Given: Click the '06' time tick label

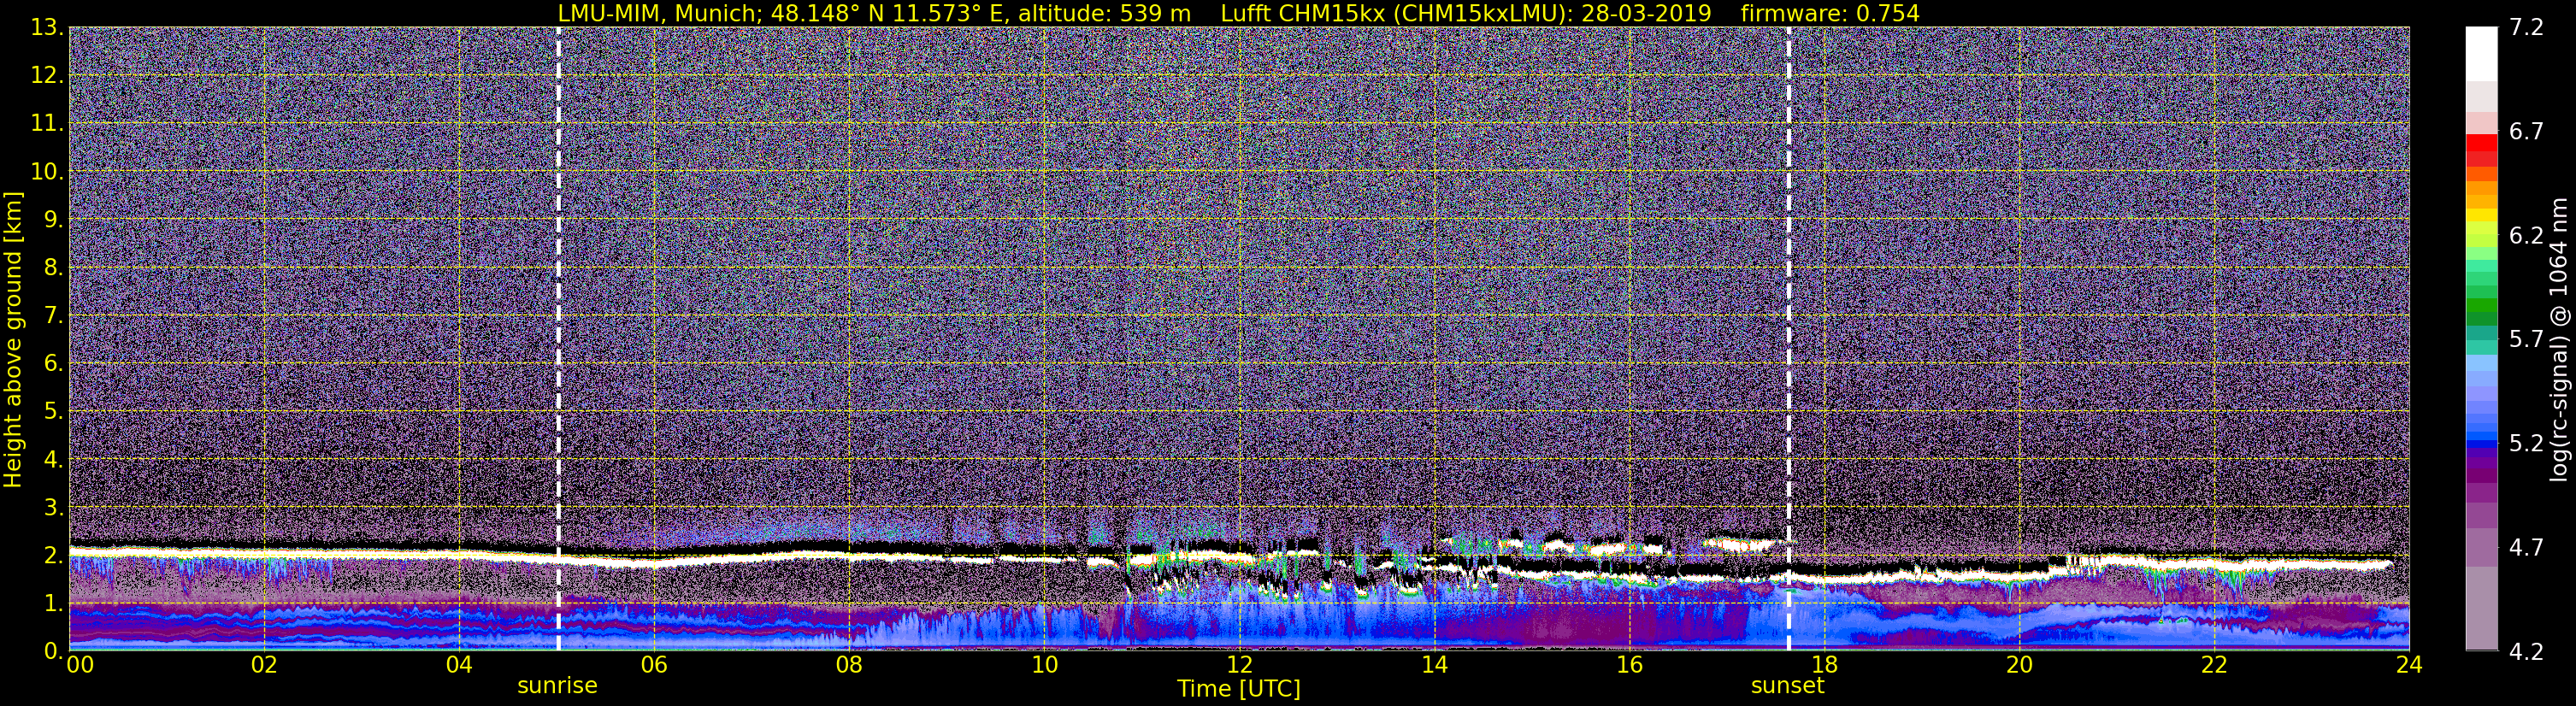Looking at the screenshot, I should coord(653,665).
